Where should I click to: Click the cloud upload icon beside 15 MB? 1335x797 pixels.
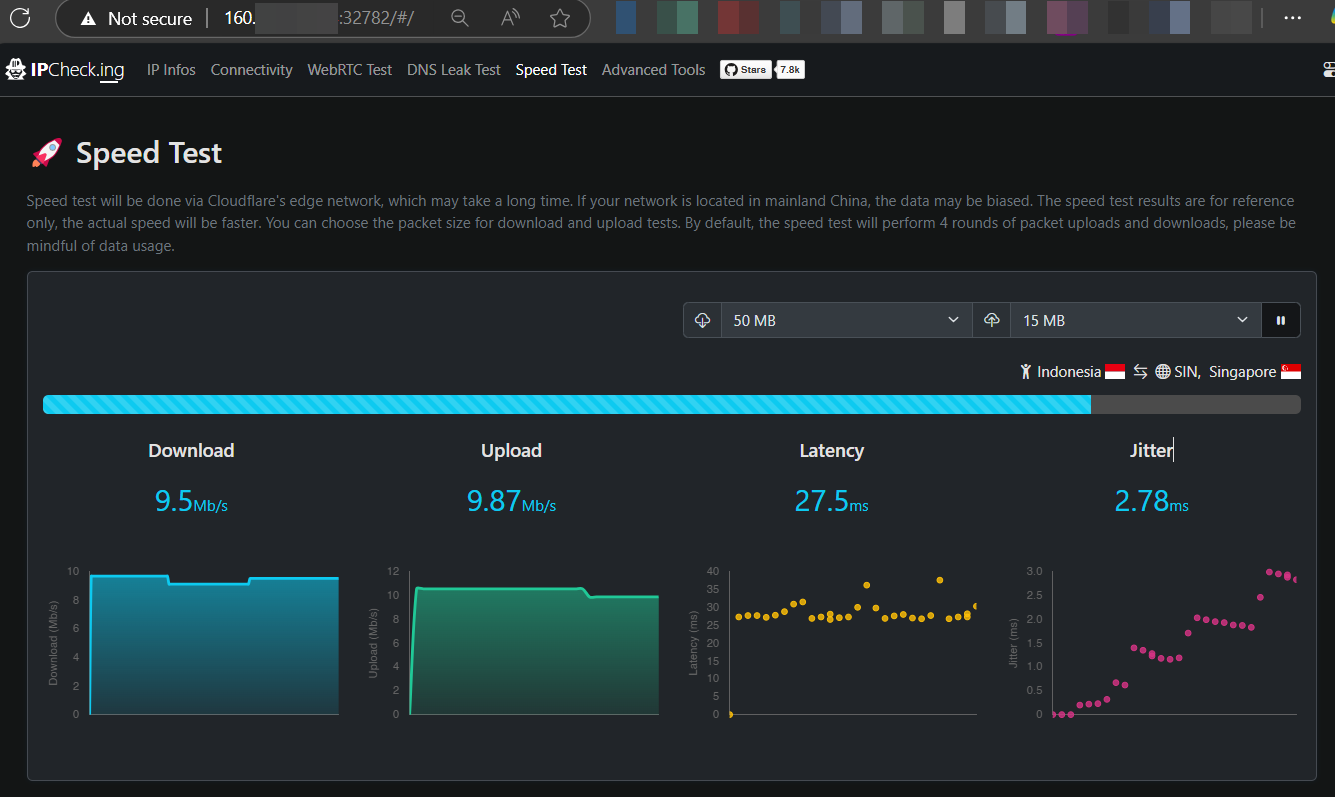coord(992,320)
